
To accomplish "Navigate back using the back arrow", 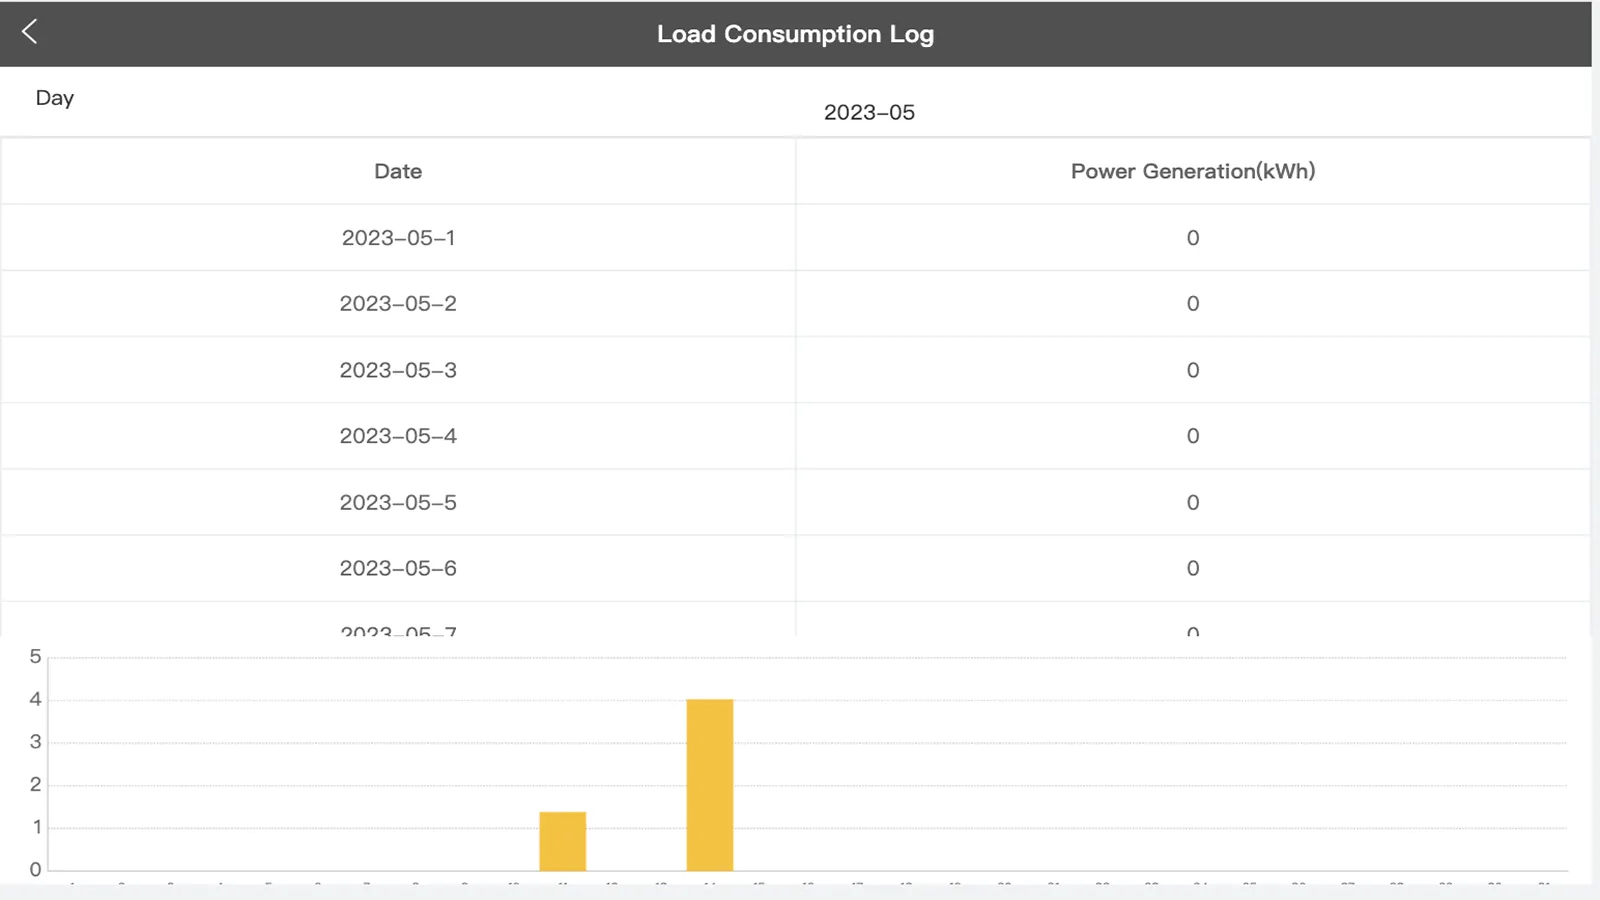I will click(x=30, y=31).
